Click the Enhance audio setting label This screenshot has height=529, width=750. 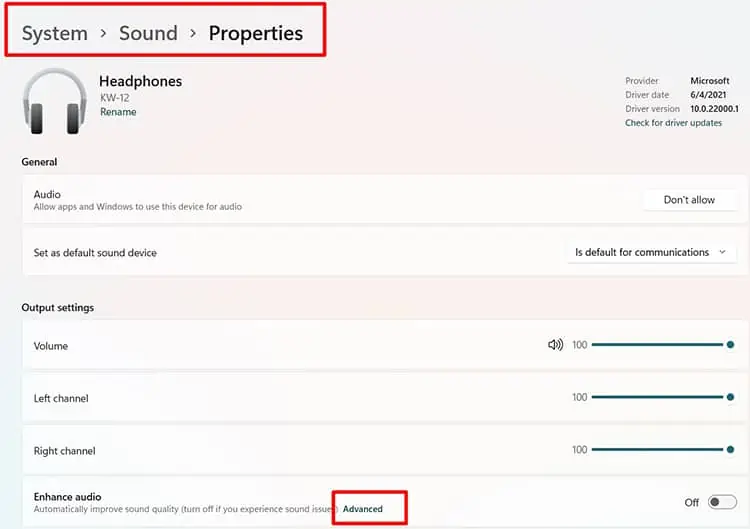[67, 496]
